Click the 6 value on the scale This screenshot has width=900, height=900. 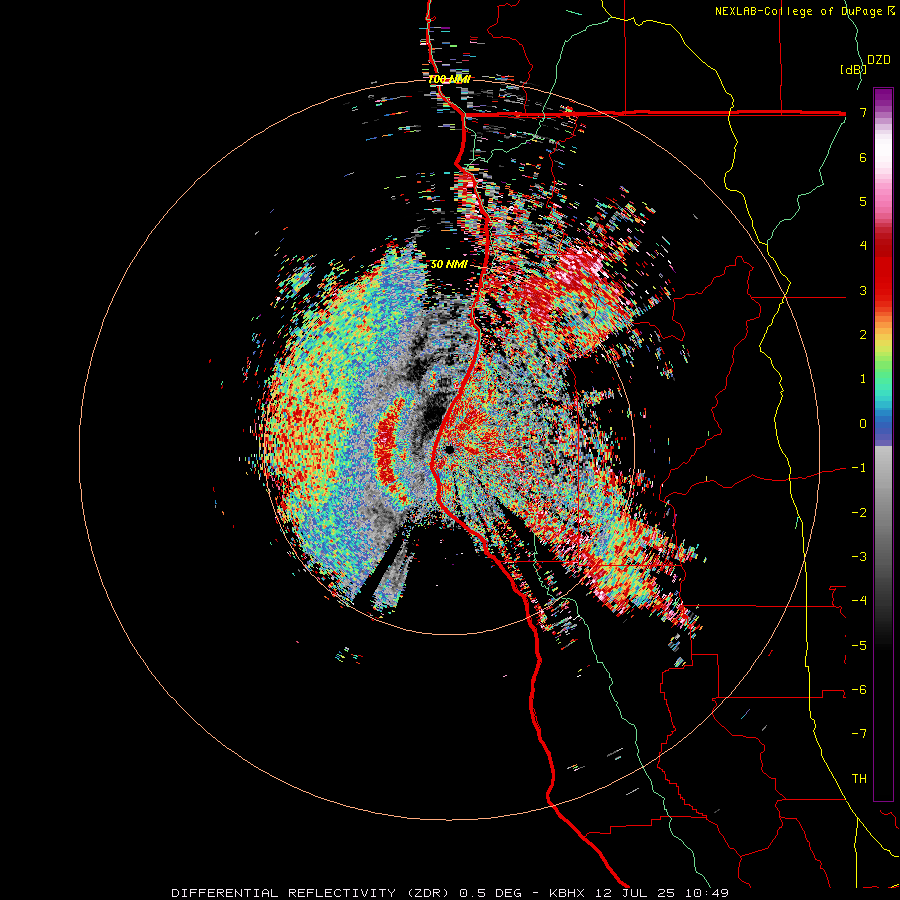(863, 157)
